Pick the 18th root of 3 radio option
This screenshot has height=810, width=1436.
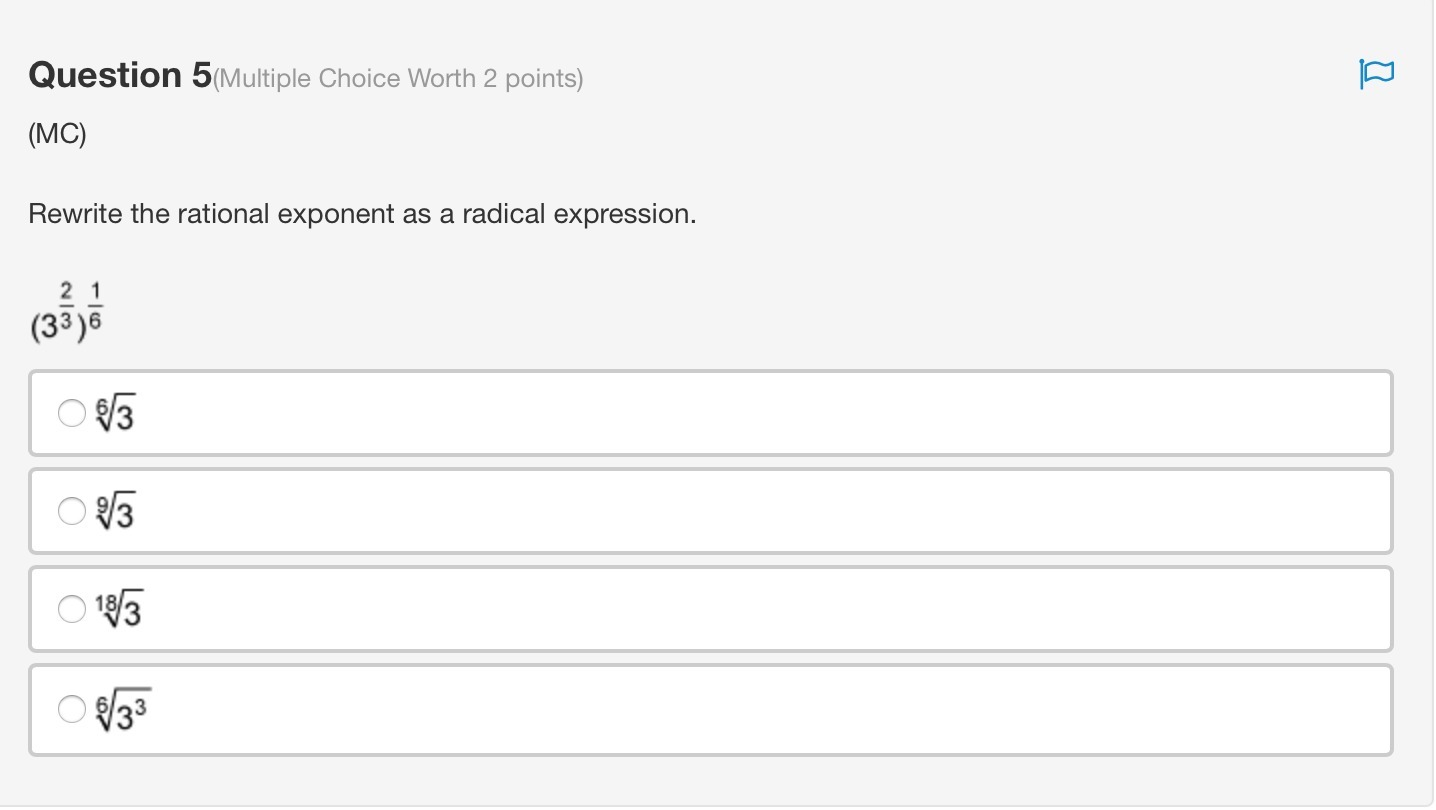point(72,608)
